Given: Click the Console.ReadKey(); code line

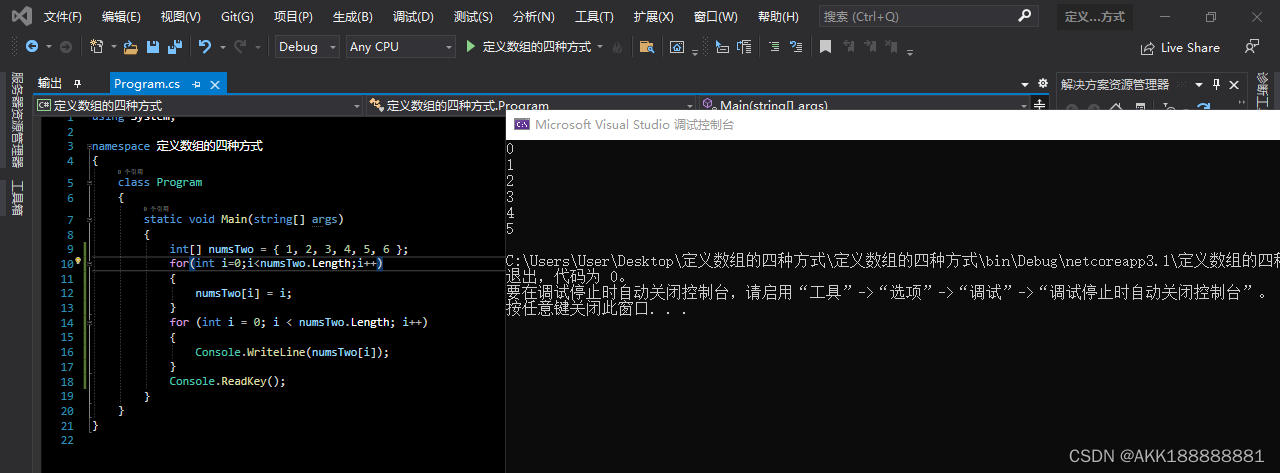Looking at the screenshot, I should click(x=227, y=381).
